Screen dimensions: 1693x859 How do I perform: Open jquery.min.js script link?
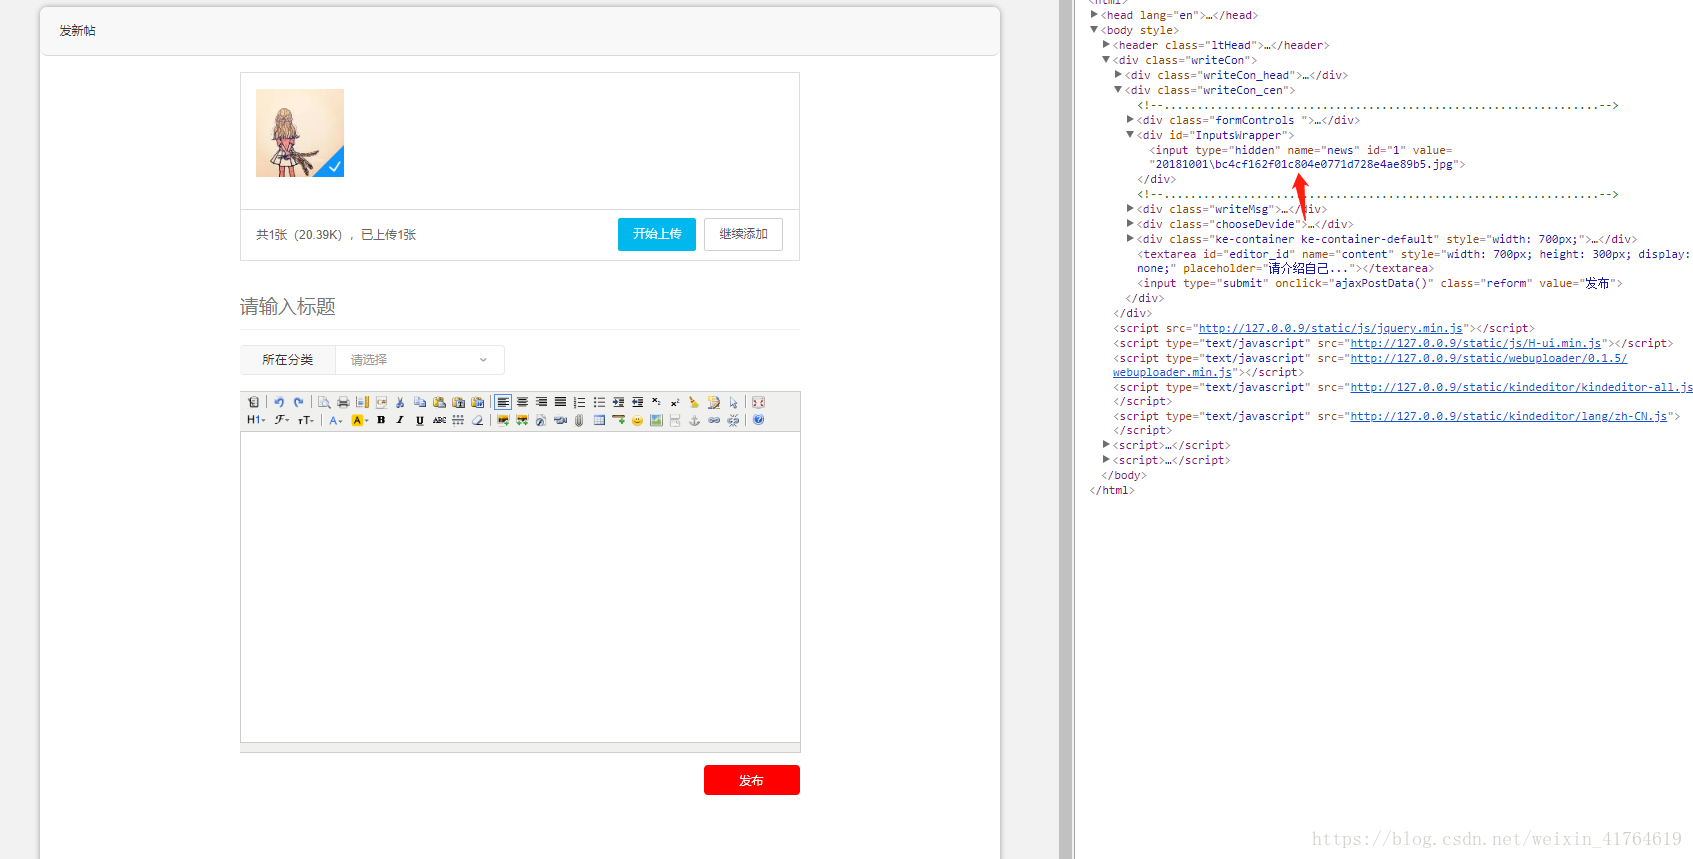pos(1331,328)
